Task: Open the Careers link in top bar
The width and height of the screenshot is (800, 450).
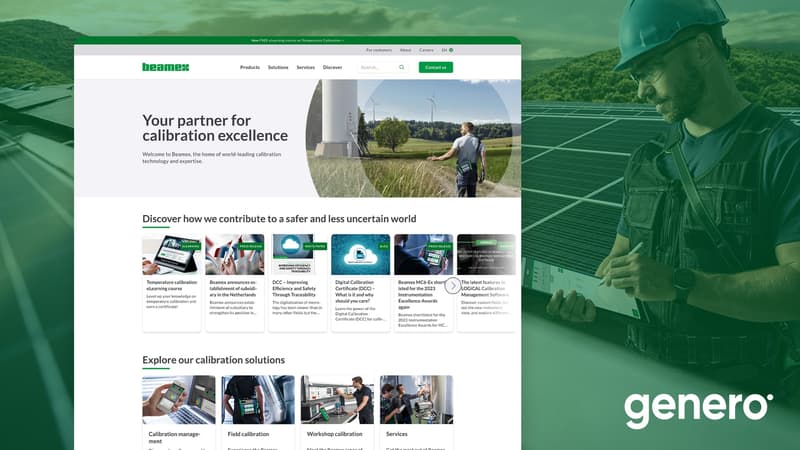Action: click(427, 50)
